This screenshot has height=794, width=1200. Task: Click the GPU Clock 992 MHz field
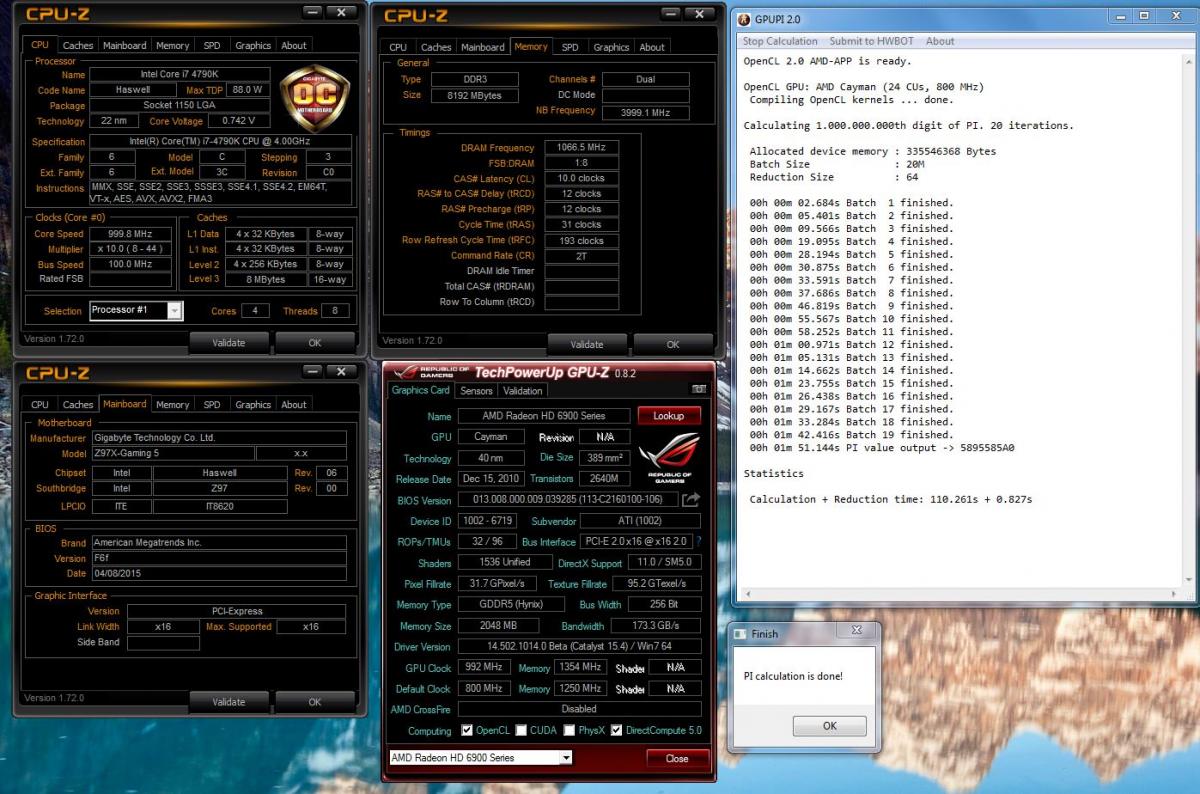[x=485, y=667]
